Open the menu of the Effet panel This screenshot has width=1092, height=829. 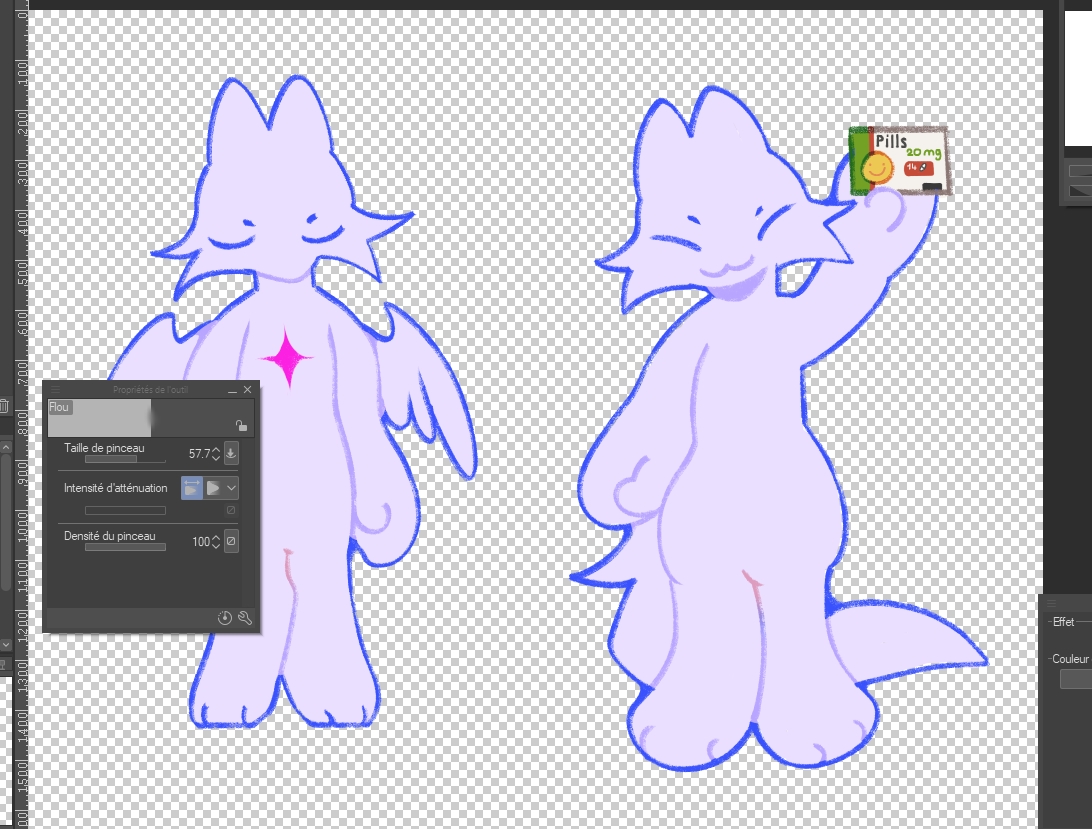pyautogui.click(x=1051, y=604)
